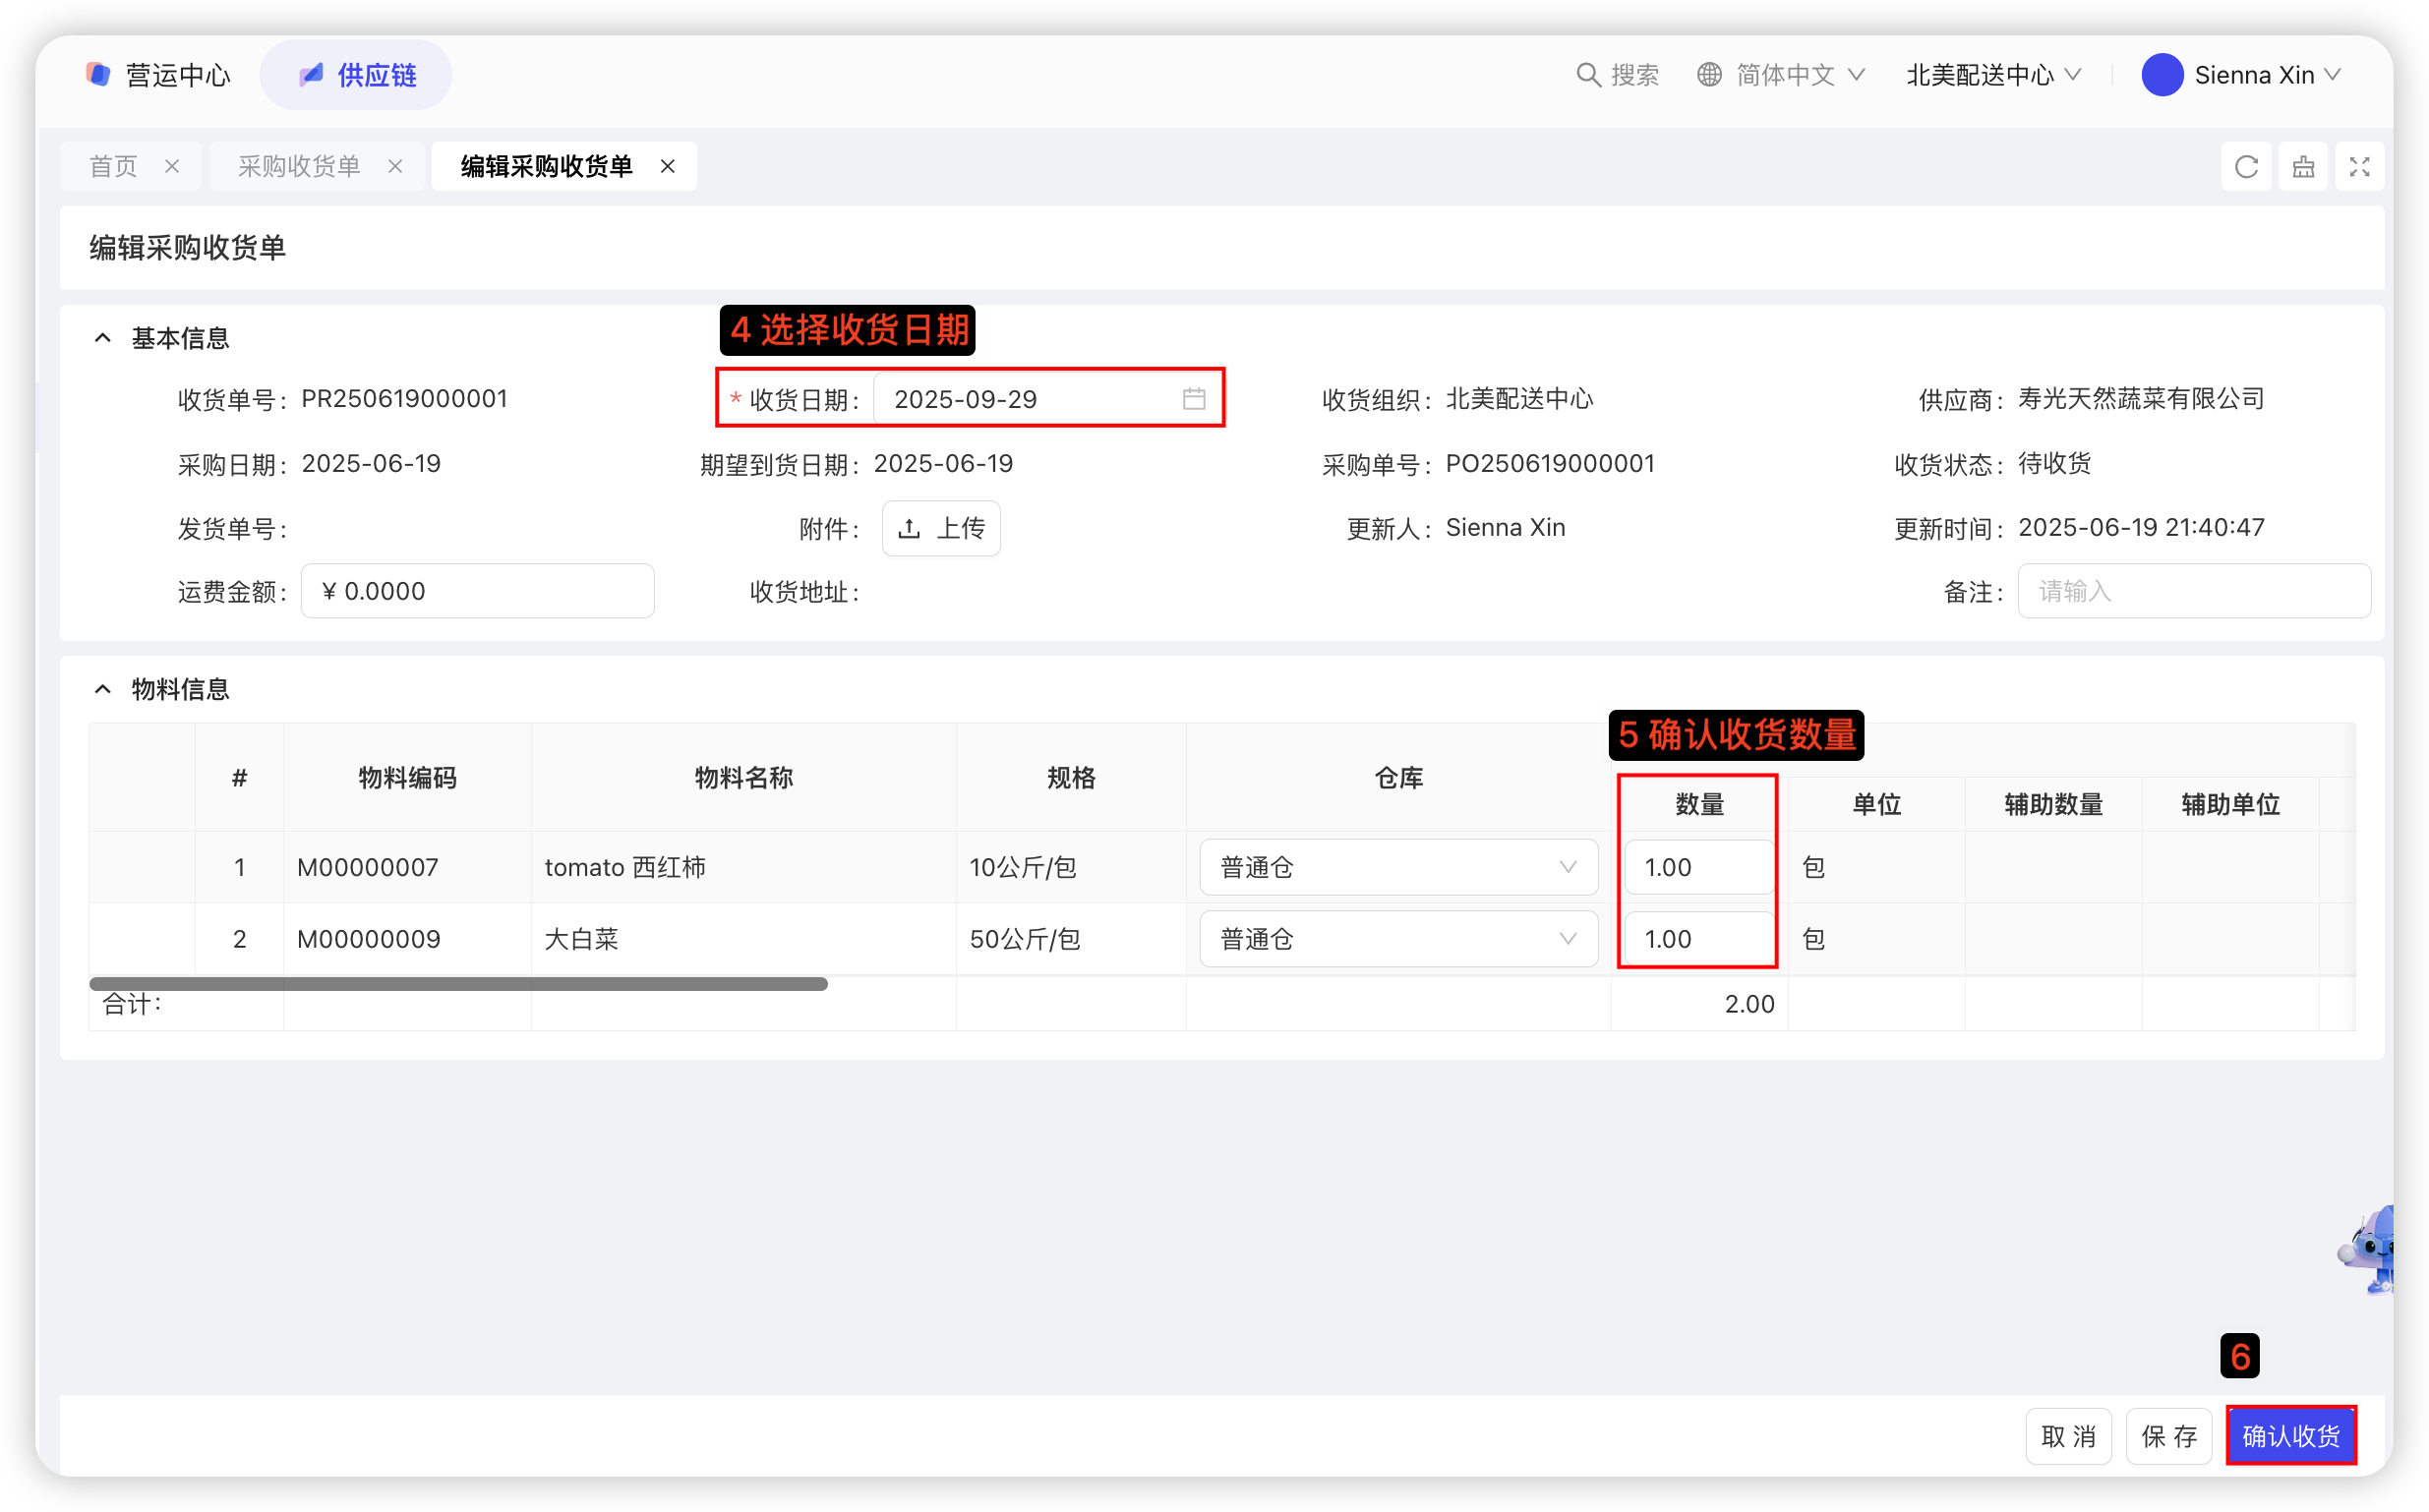Click the table horizontal scrollbar
2429x1512 pixels.
point(458,984)
